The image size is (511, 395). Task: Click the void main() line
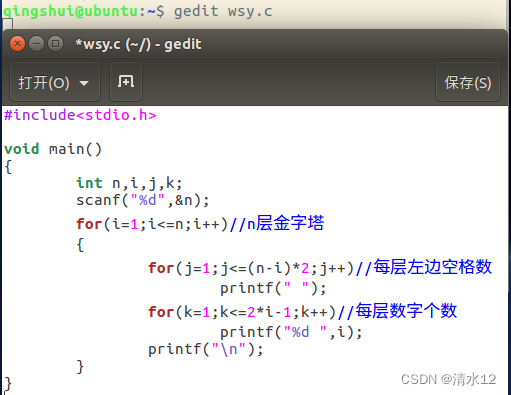click(53, 149)
